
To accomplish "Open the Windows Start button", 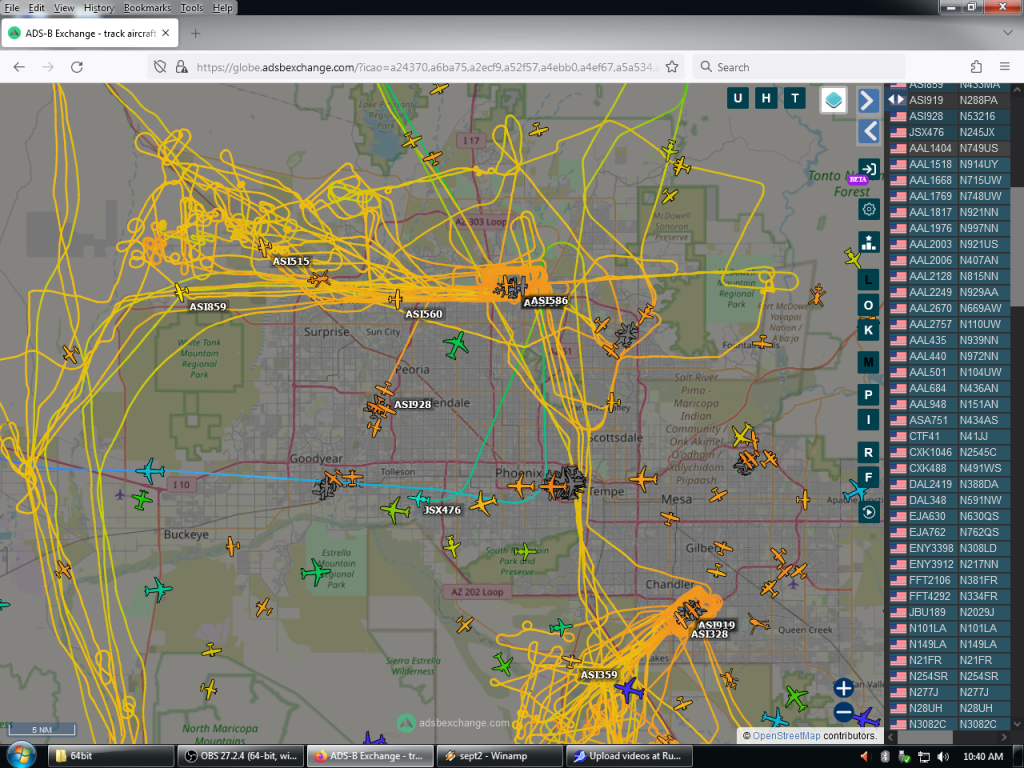I will point(22,756).
